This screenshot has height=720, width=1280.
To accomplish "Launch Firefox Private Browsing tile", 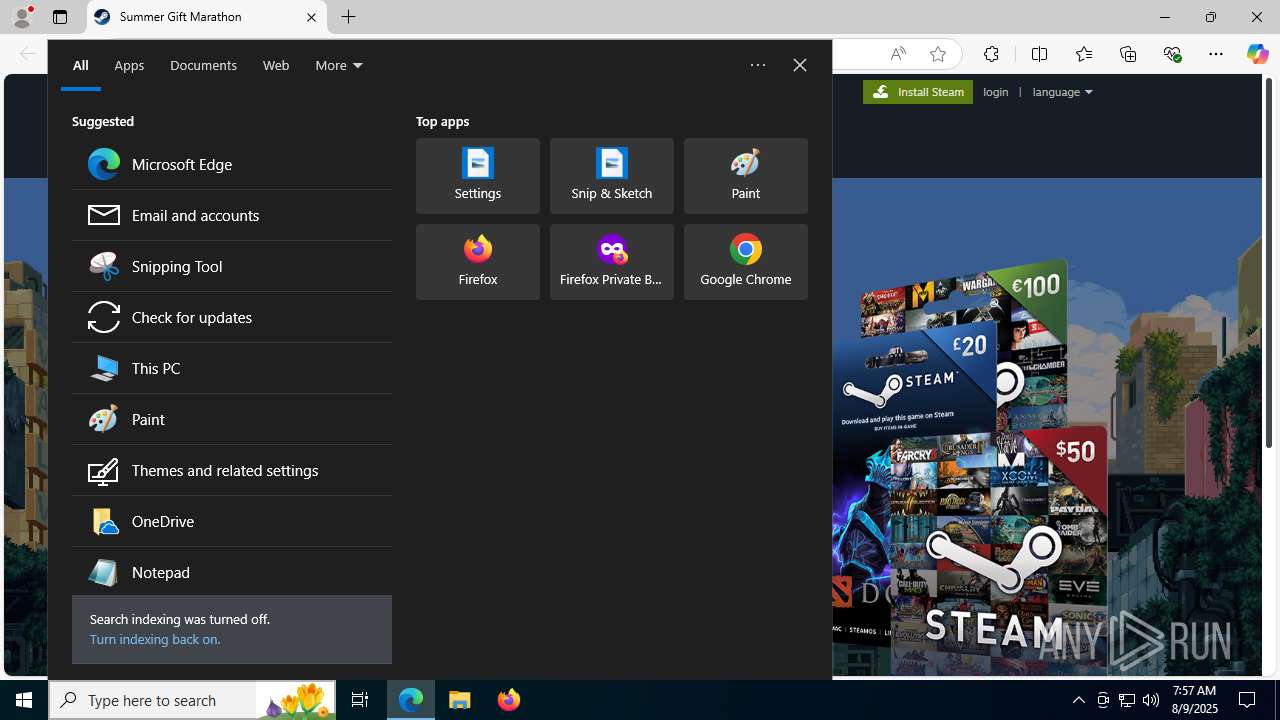I will click(612, 262).
